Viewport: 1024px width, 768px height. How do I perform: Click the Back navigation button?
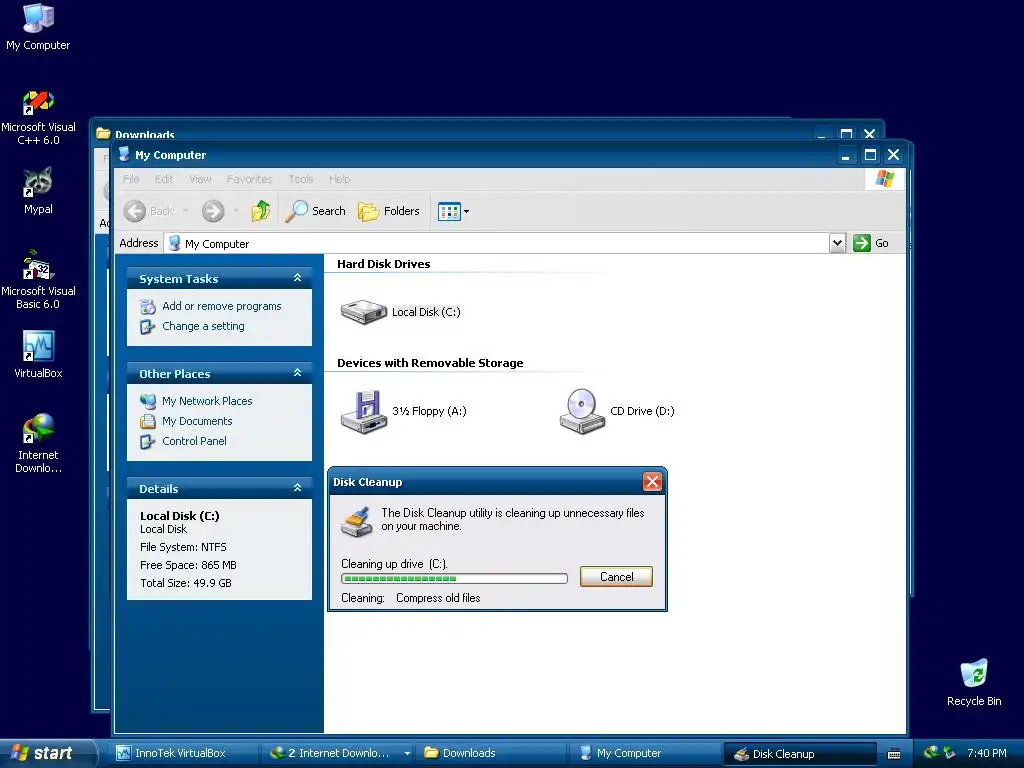149,211
